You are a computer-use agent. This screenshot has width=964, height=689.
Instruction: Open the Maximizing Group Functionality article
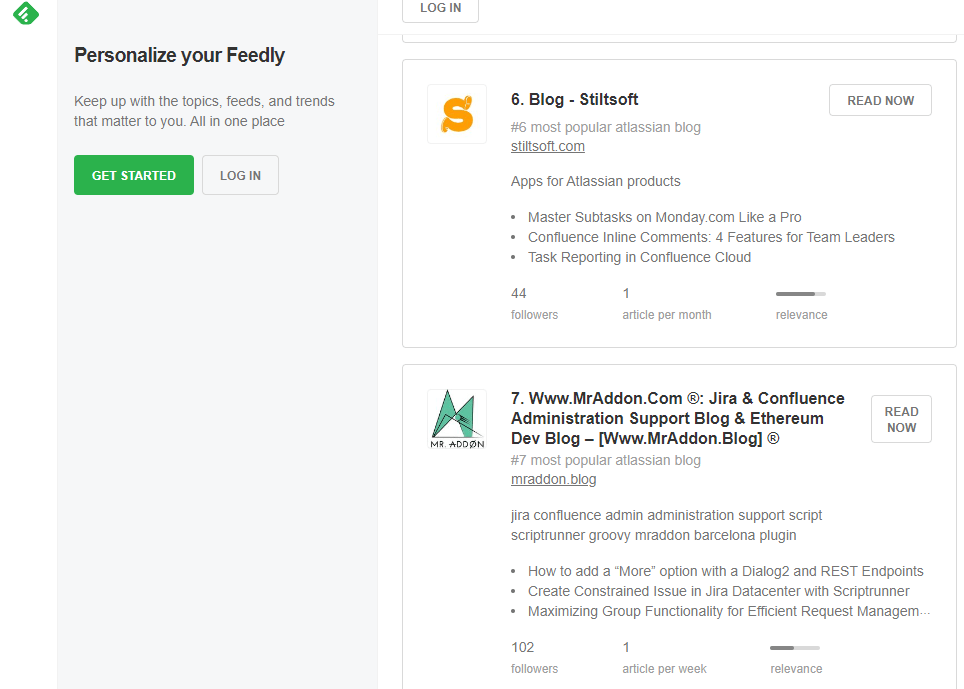pyautogui.click(x=728, y=612)
